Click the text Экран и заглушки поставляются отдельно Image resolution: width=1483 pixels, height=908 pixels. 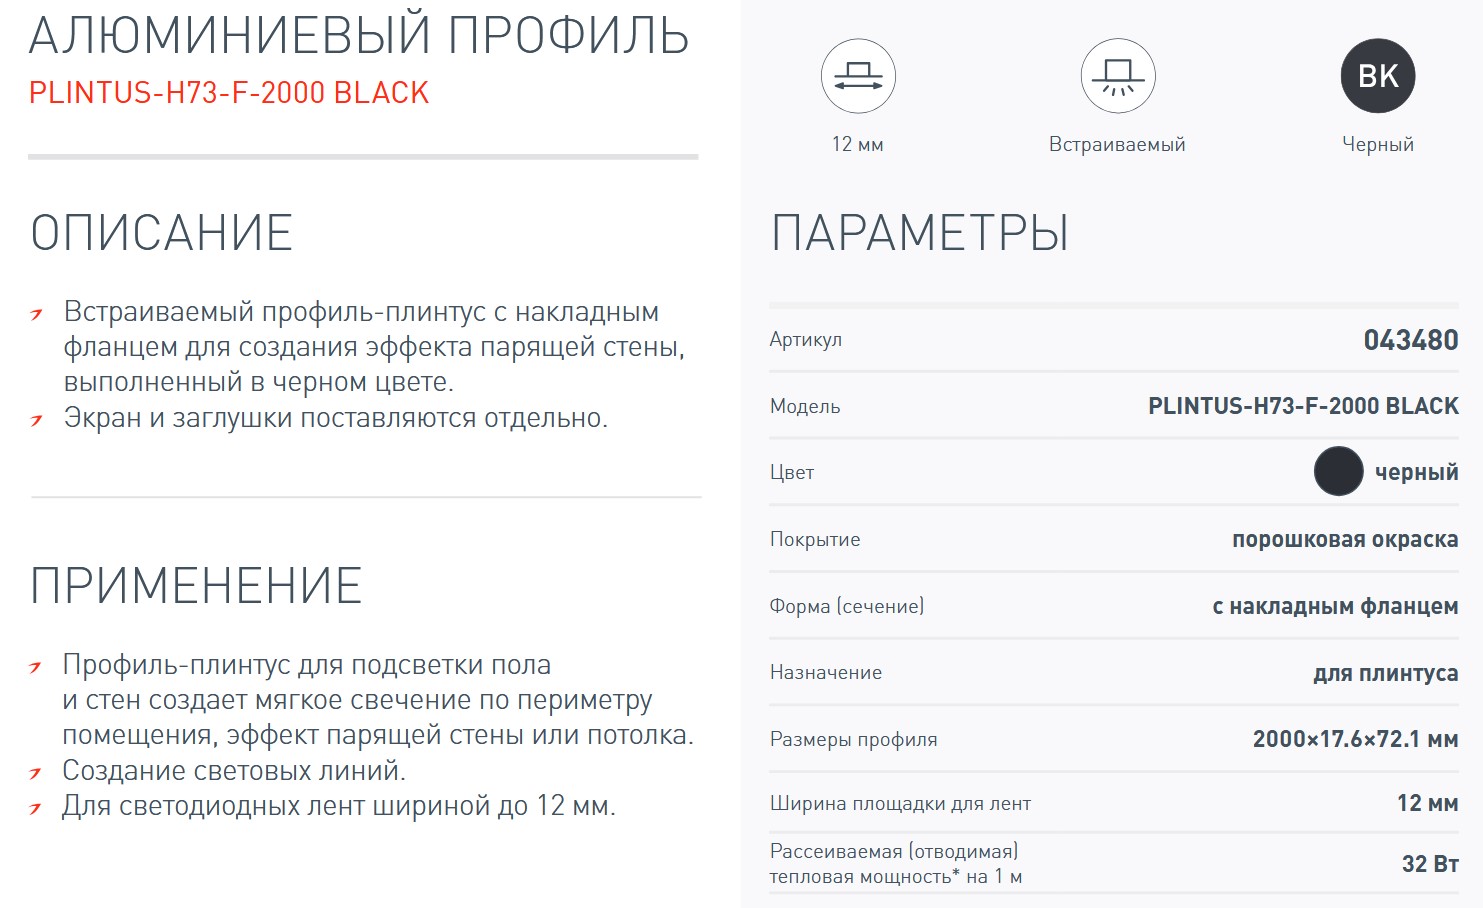click(336, 418)
